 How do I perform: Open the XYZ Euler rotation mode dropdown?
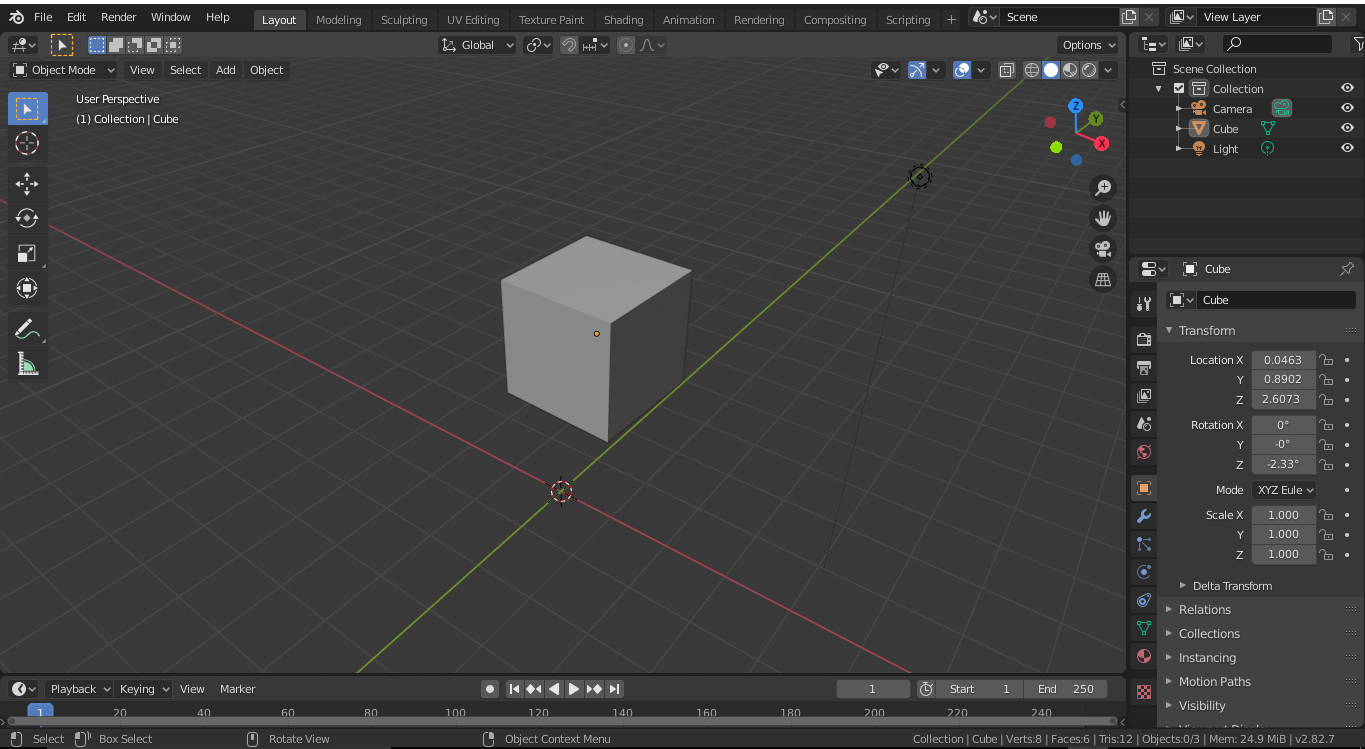click(1284, 490)
